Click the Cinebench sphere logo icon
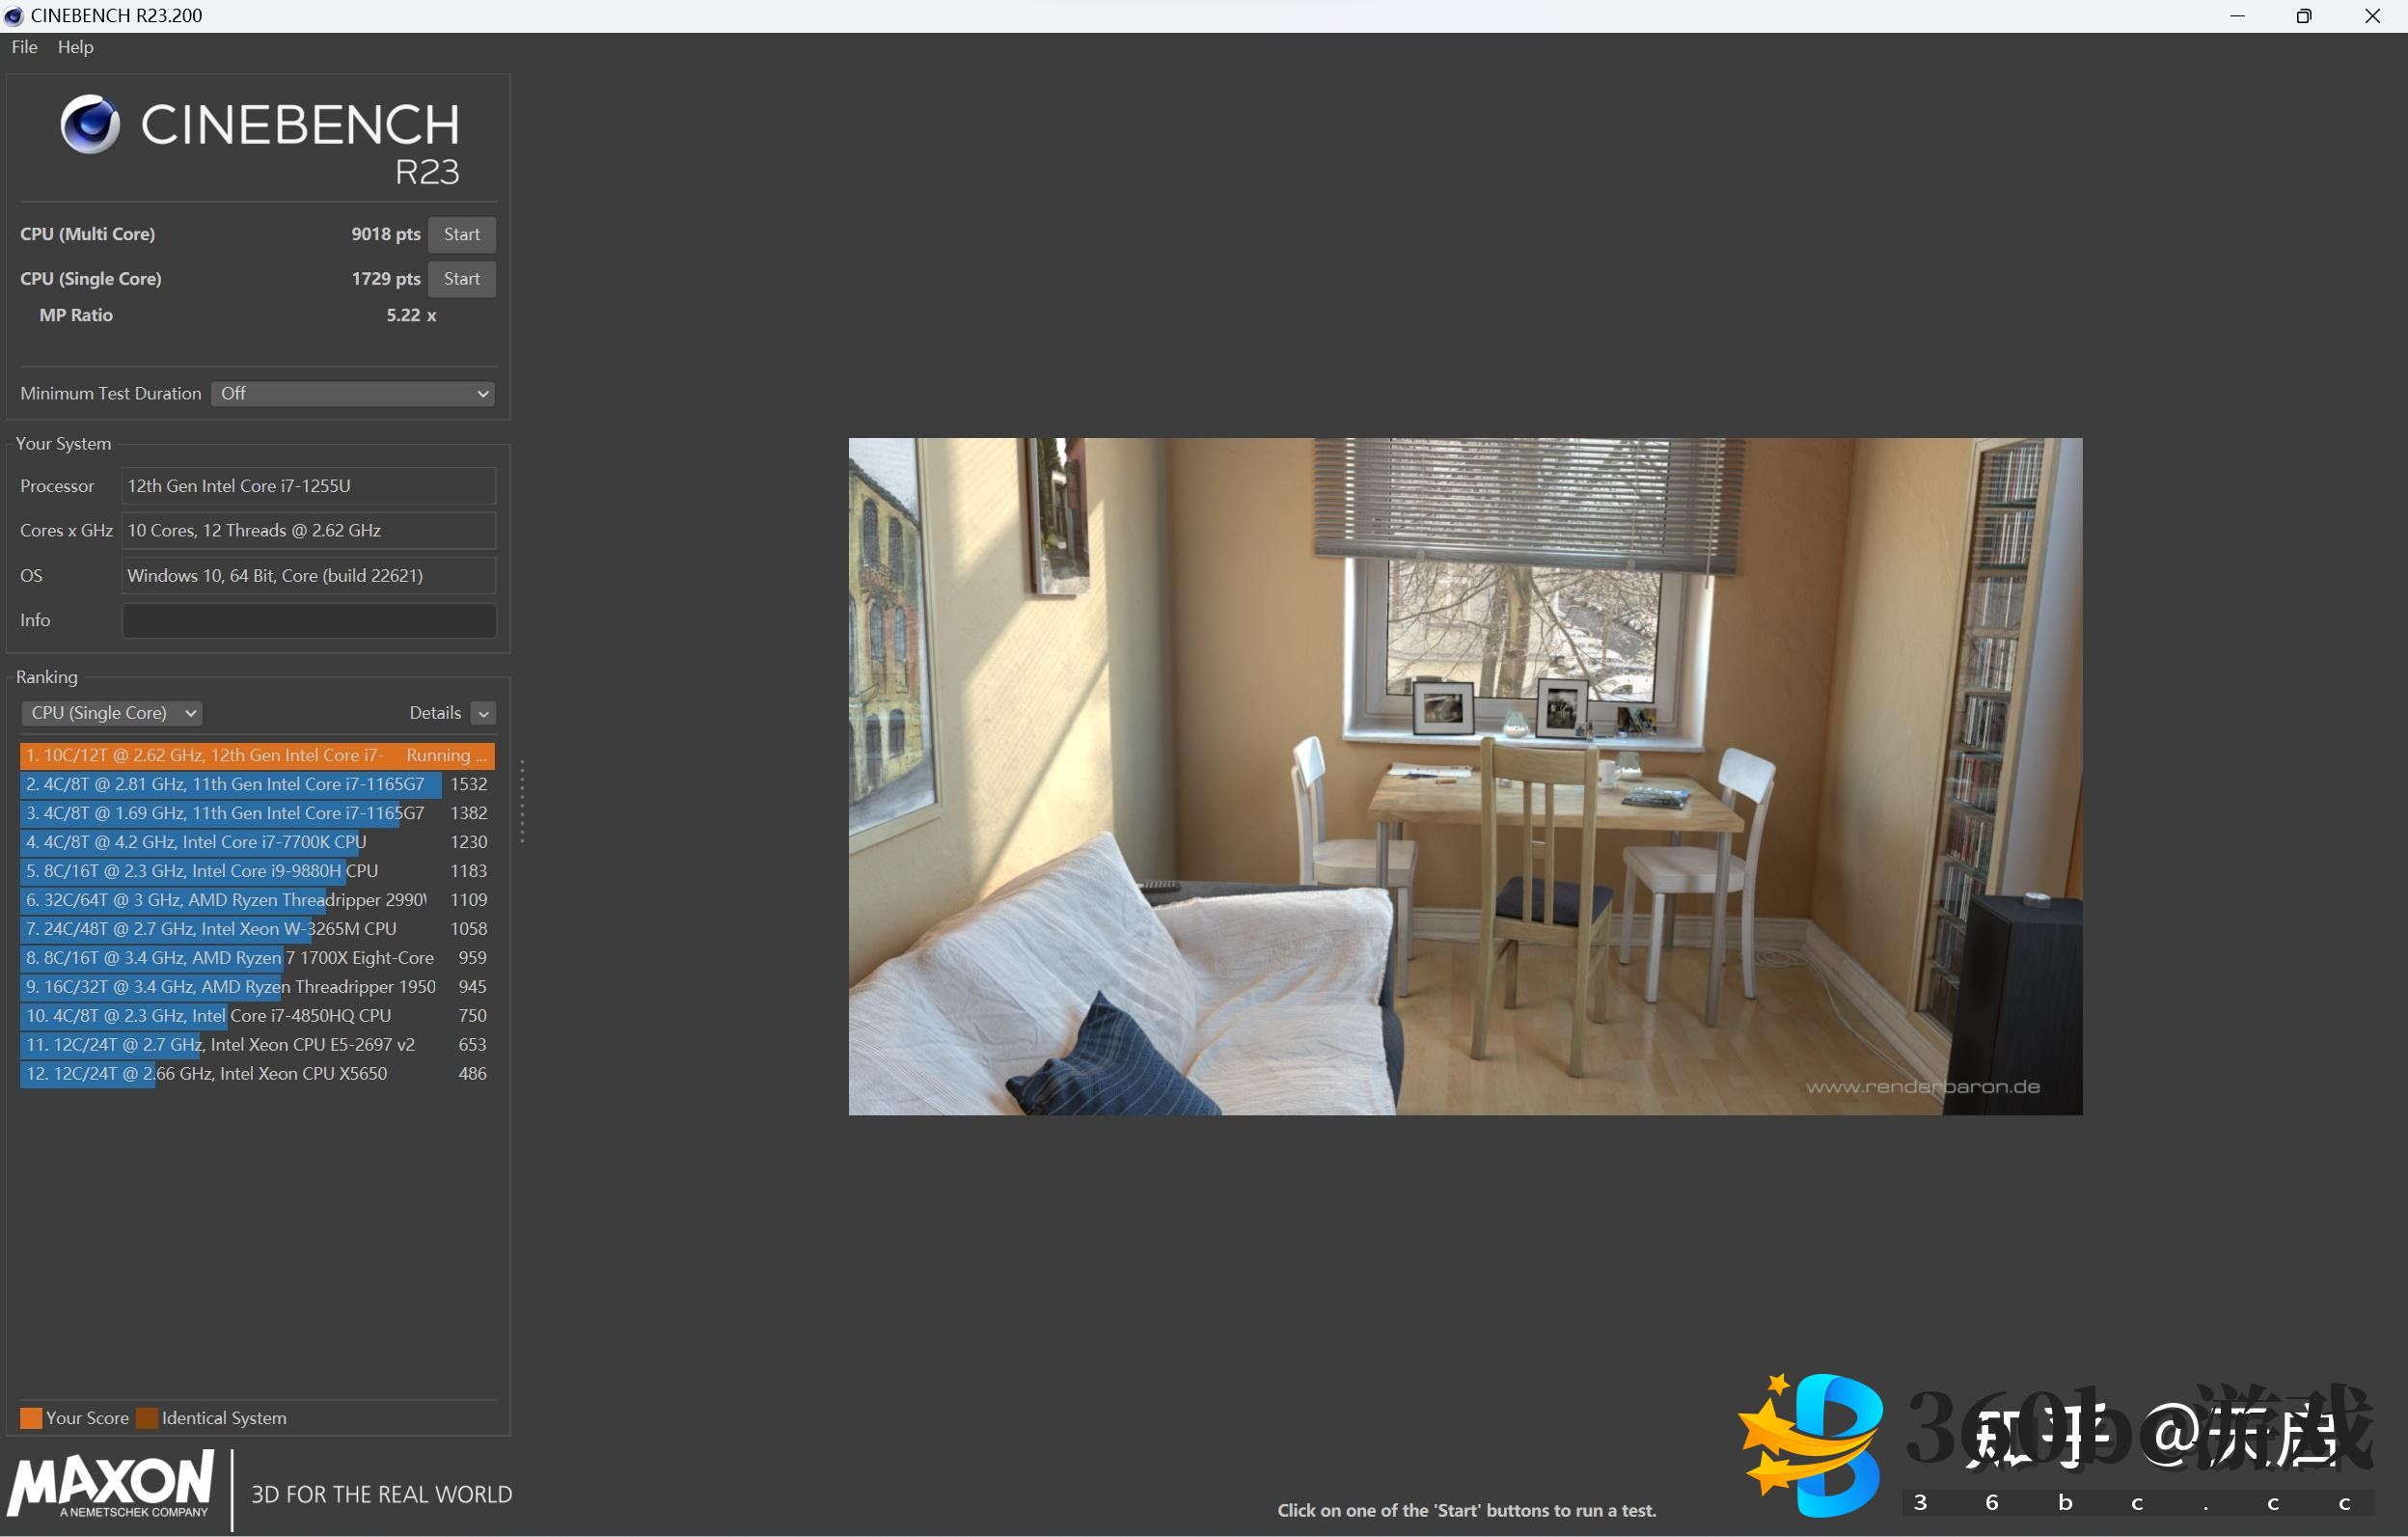 [90, 125]
